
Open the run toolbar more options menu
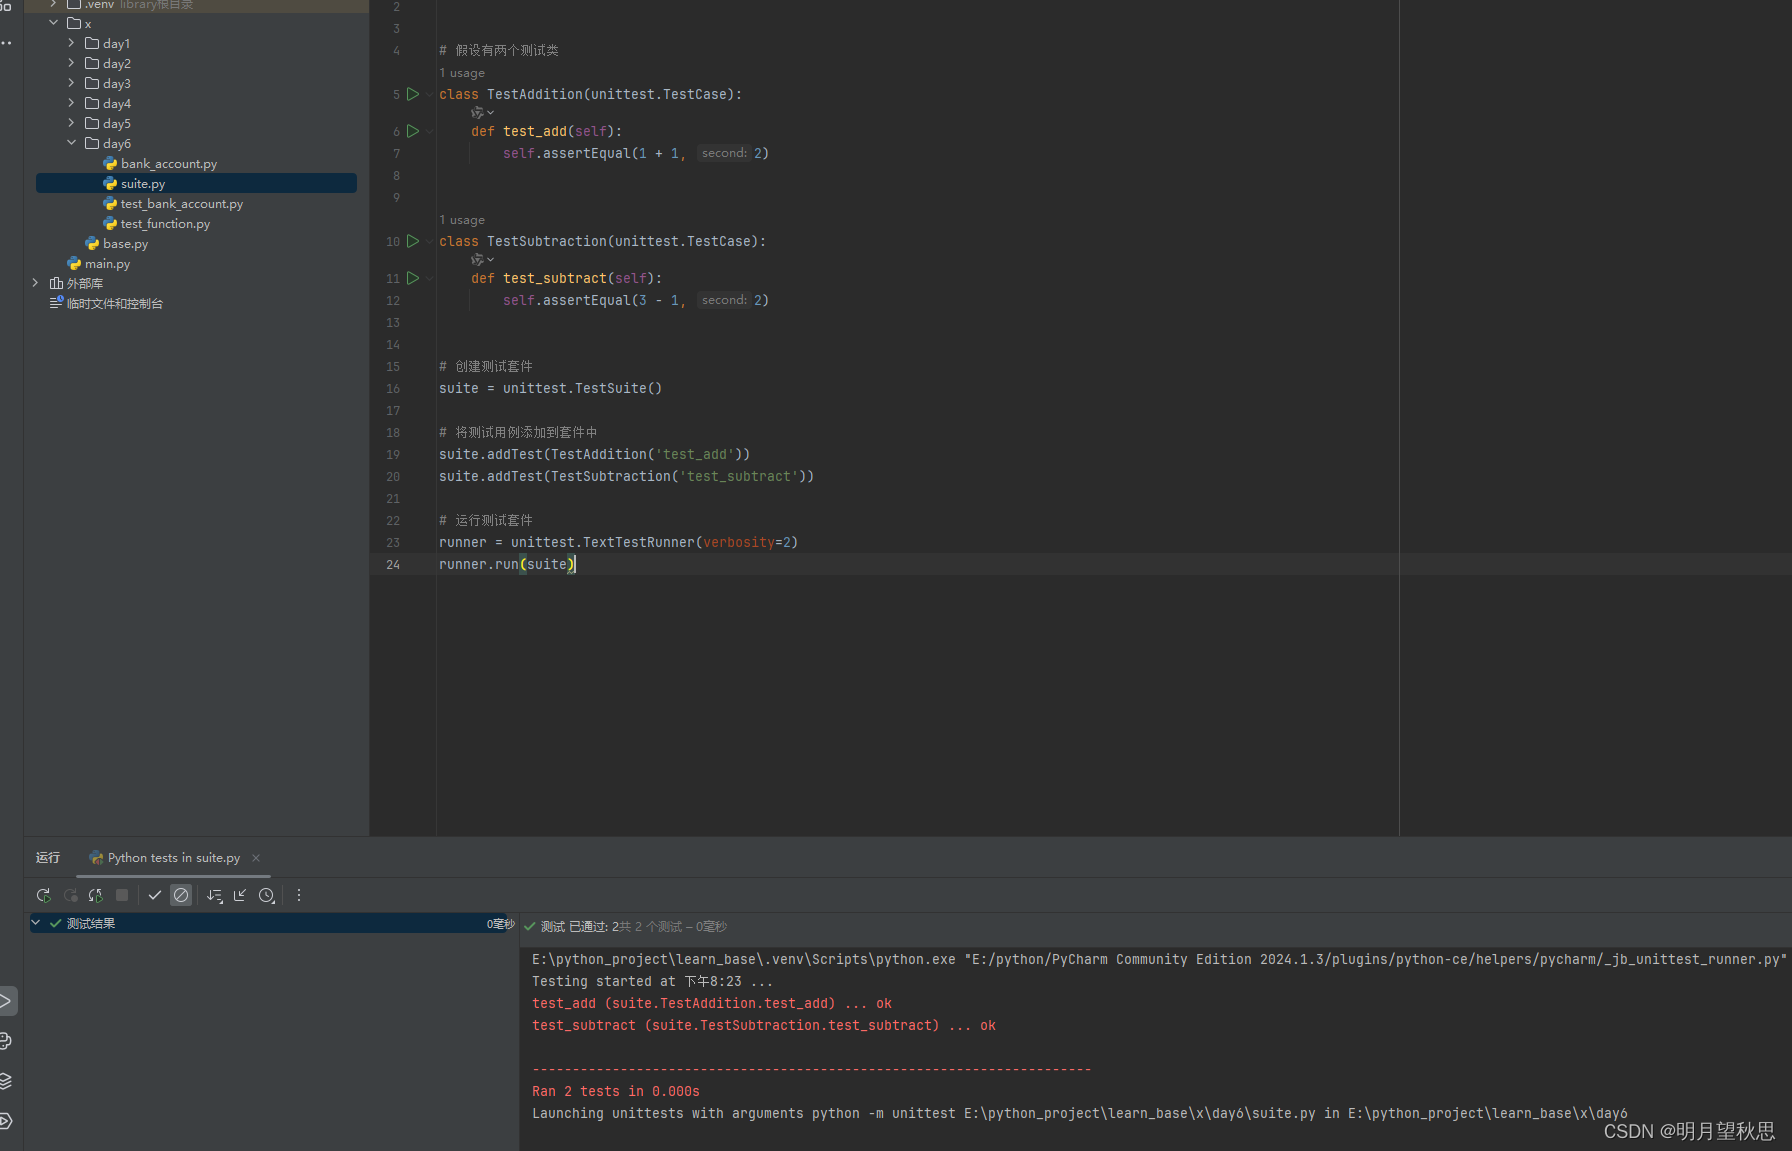299,896
